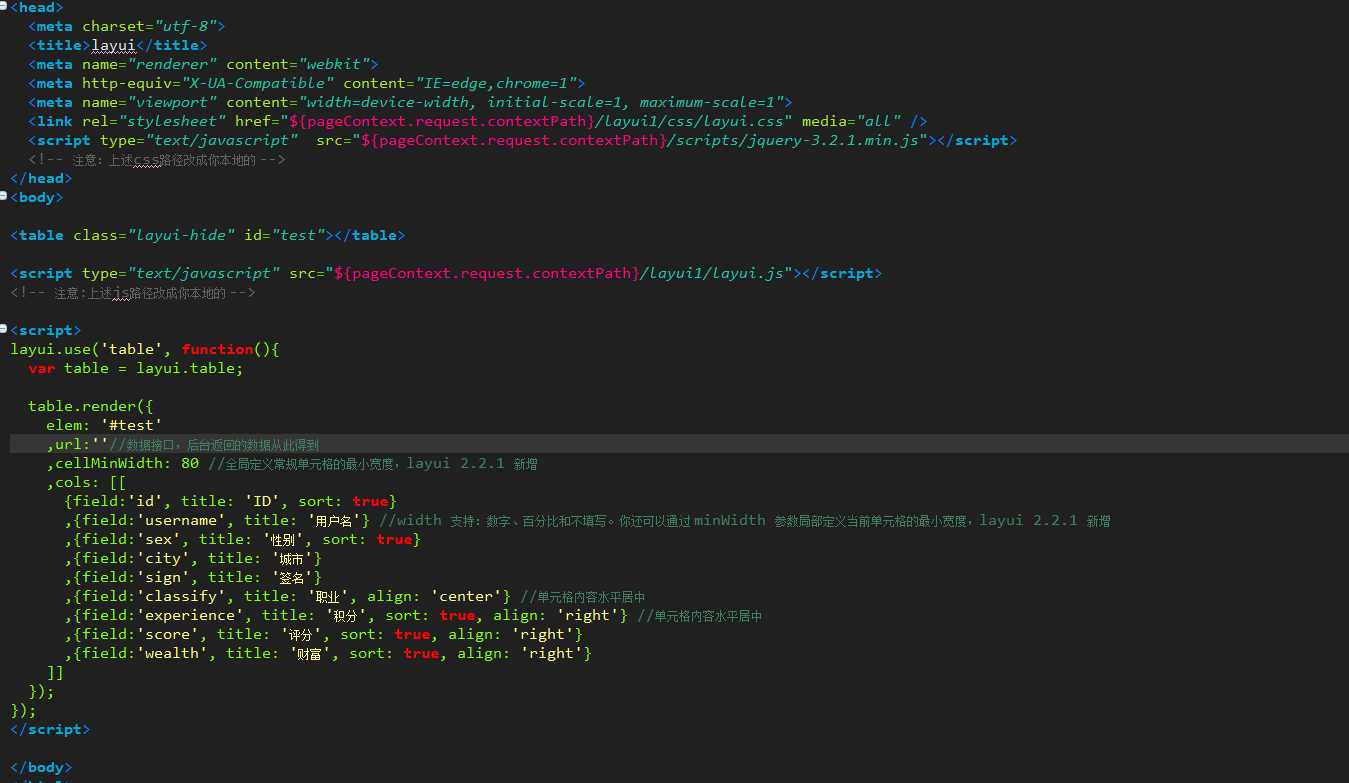Click the "viewport" meta name value
The height and width of the screenshot is (783, 1349).
tap(172, 102)
